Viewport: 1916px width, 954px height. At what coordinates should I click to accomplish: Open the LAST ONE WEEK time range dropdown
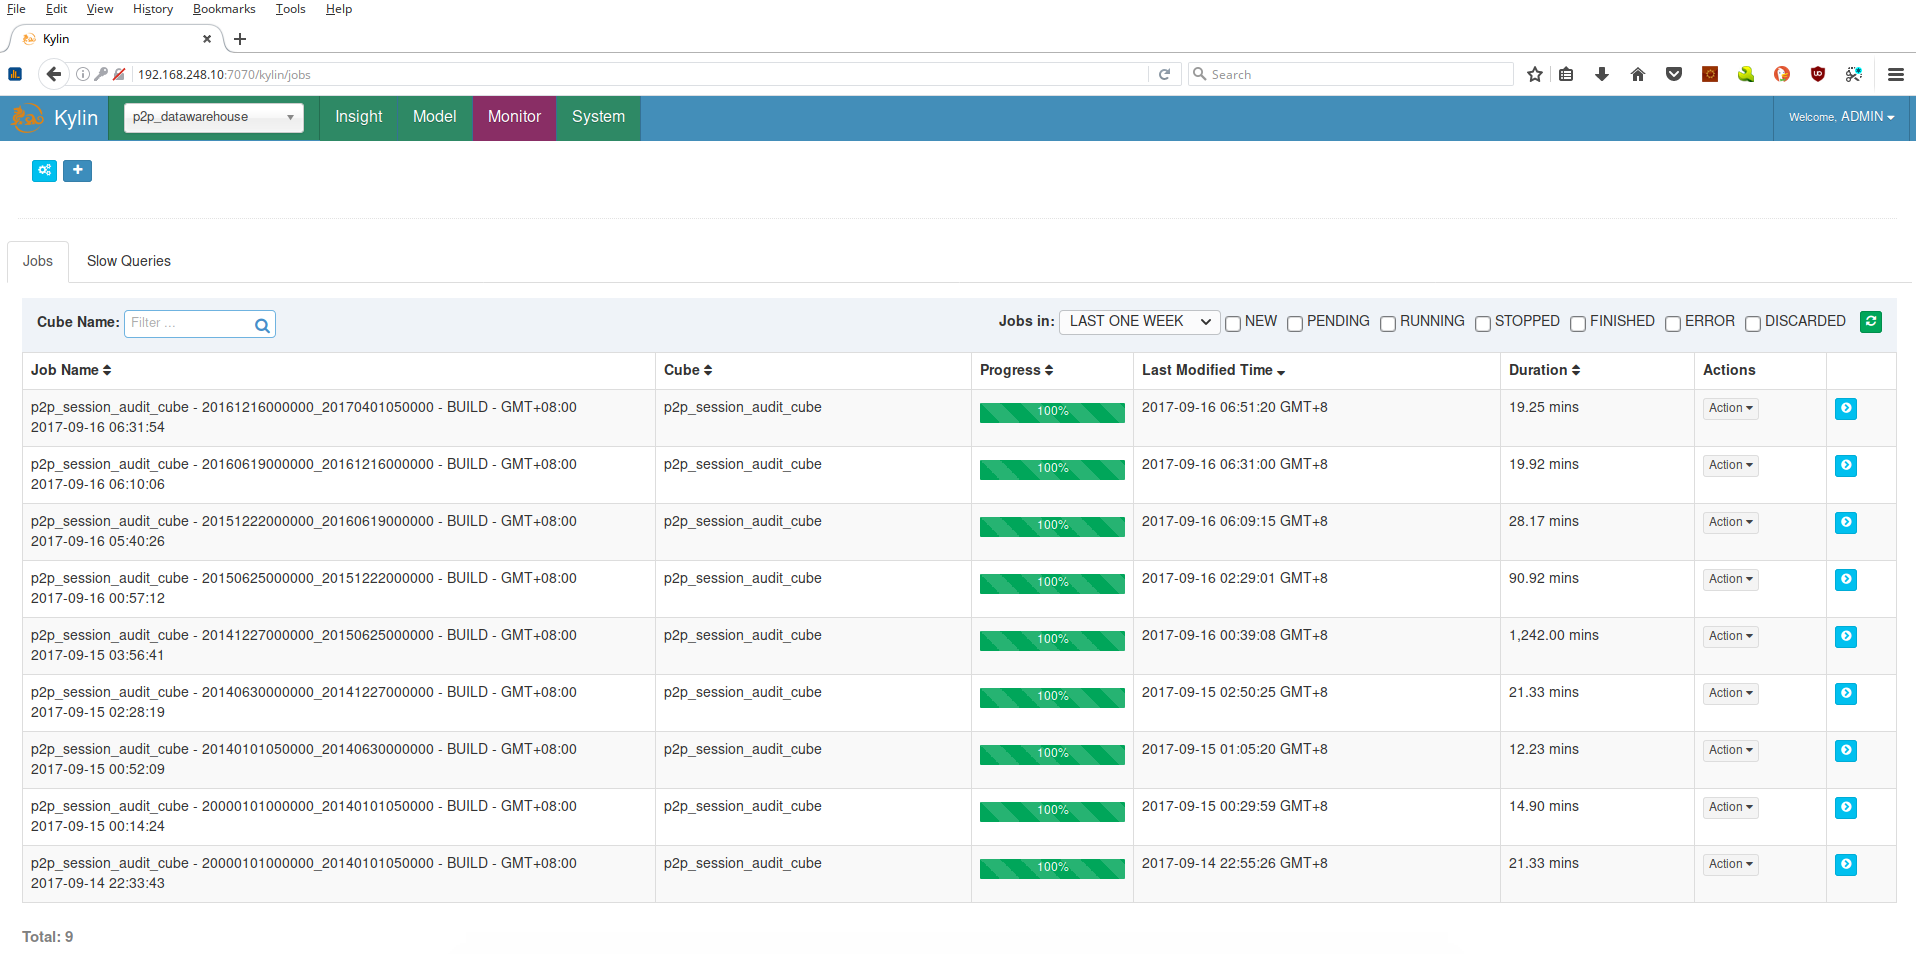pos(1139,321)
